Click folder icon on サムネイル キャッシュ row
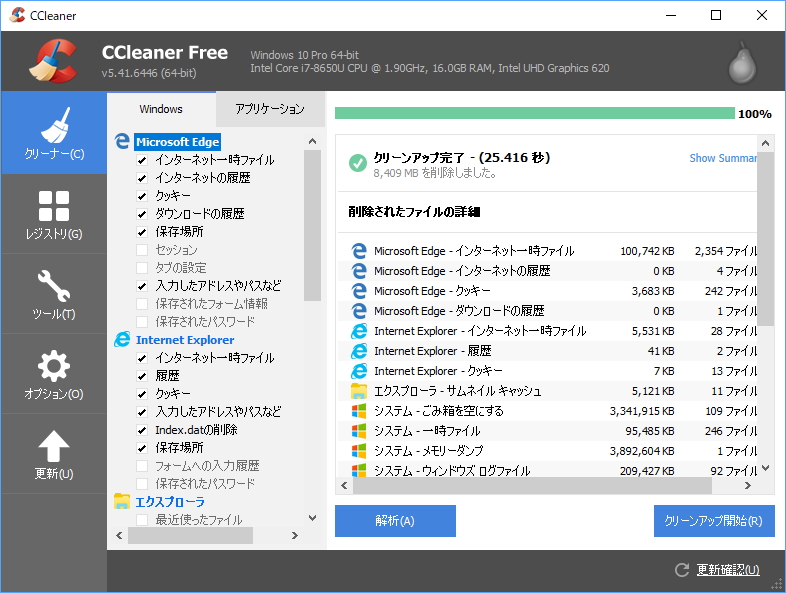This screenshot has height=593, width=786. [x=359, y=391]
